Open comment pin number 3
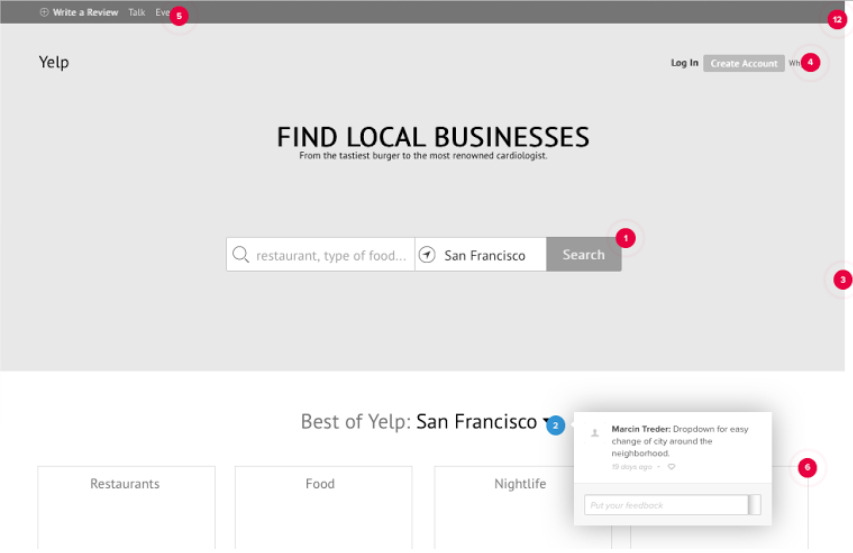The height and width of the screenshot is (553, 853). [x=843, y=279]
